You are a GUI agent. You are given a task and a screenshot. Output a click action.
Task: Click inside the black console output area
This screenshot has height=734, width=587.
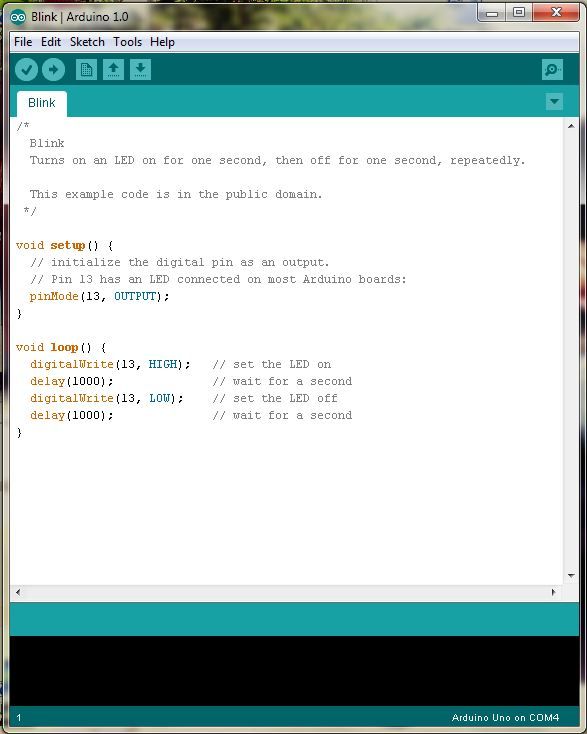click(x=294, y=671)
